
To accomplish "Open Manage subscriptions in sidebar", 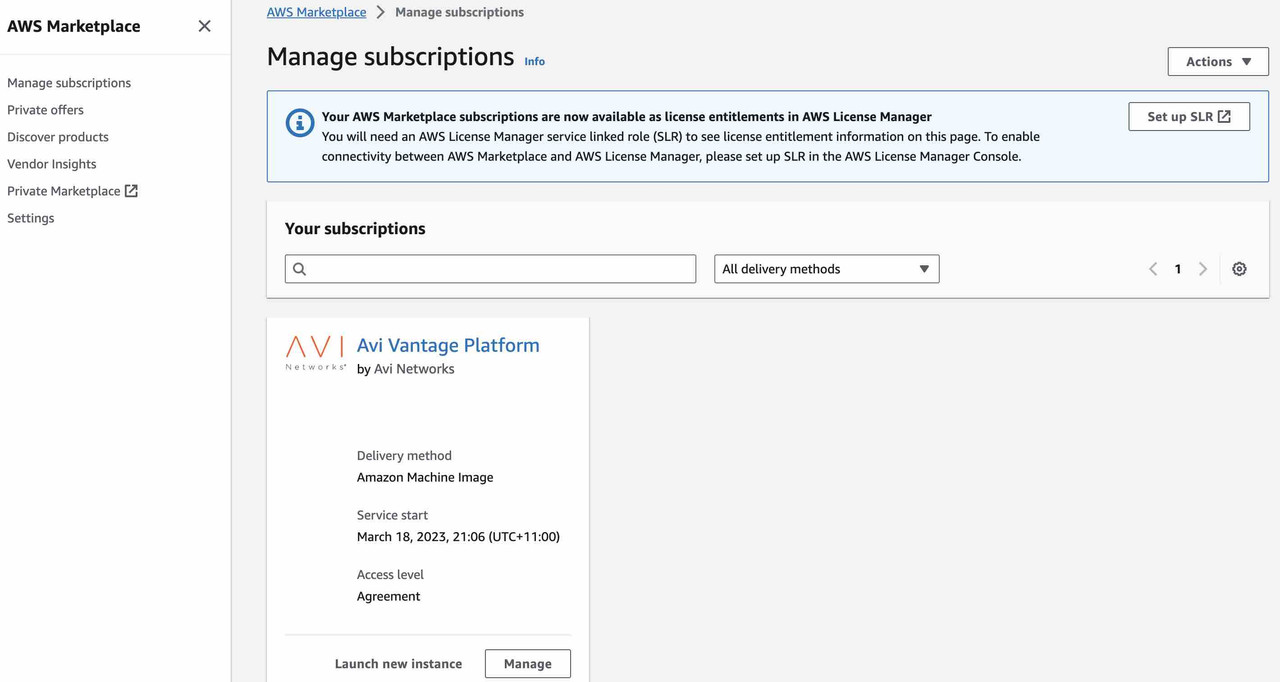I will point(69,83).
